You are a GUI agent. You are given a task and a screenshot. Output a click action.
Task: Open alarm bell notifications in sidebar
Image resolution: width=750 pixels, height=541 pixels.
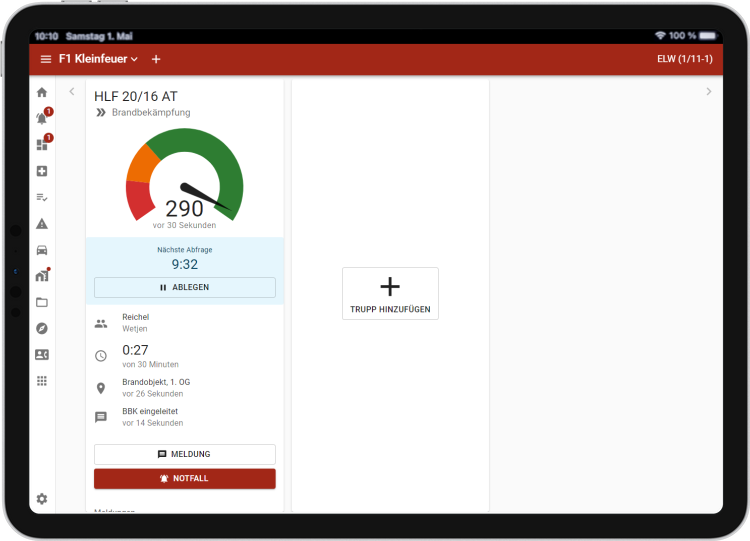pyautogui.click(x=42, y=118)
